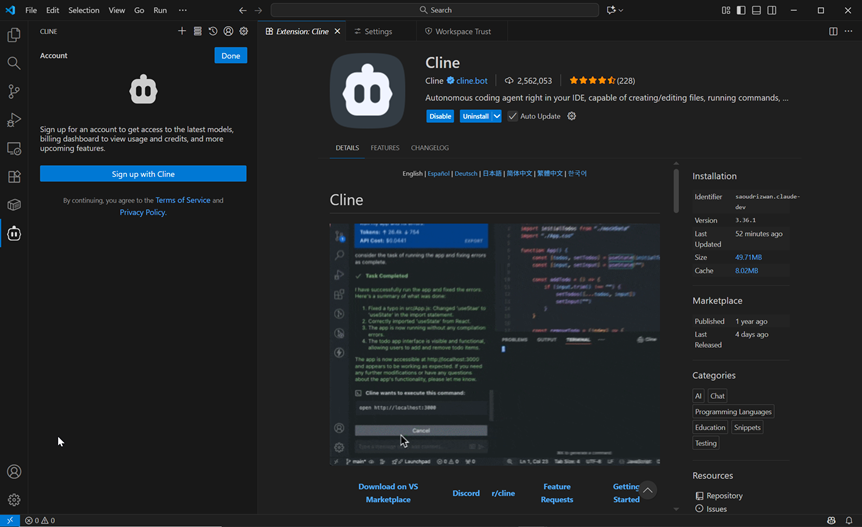Click the Done button
This screenshot has width=862, height=527.
(x=230, y=56)
